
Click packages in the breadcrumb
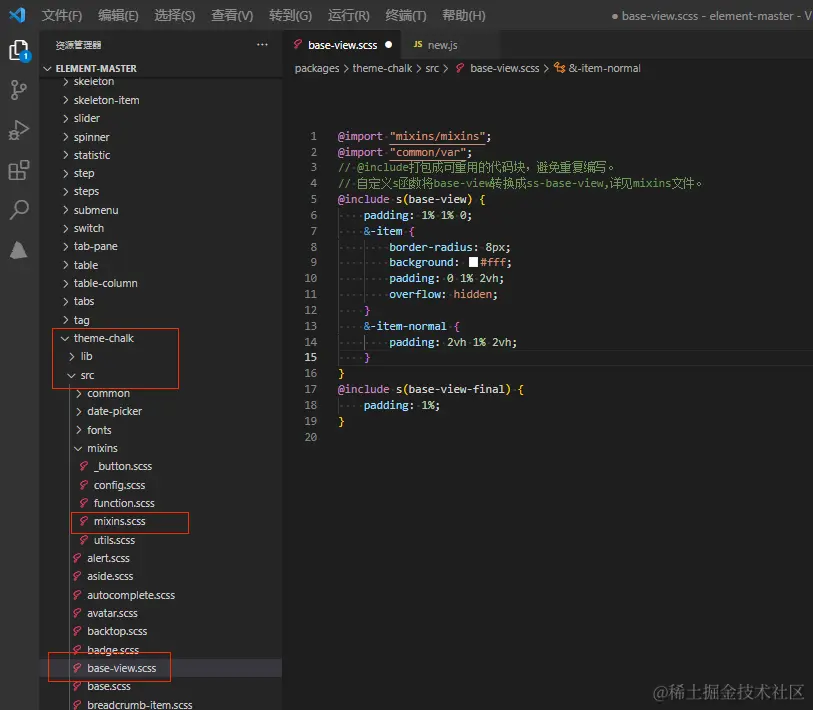(317, 68)
